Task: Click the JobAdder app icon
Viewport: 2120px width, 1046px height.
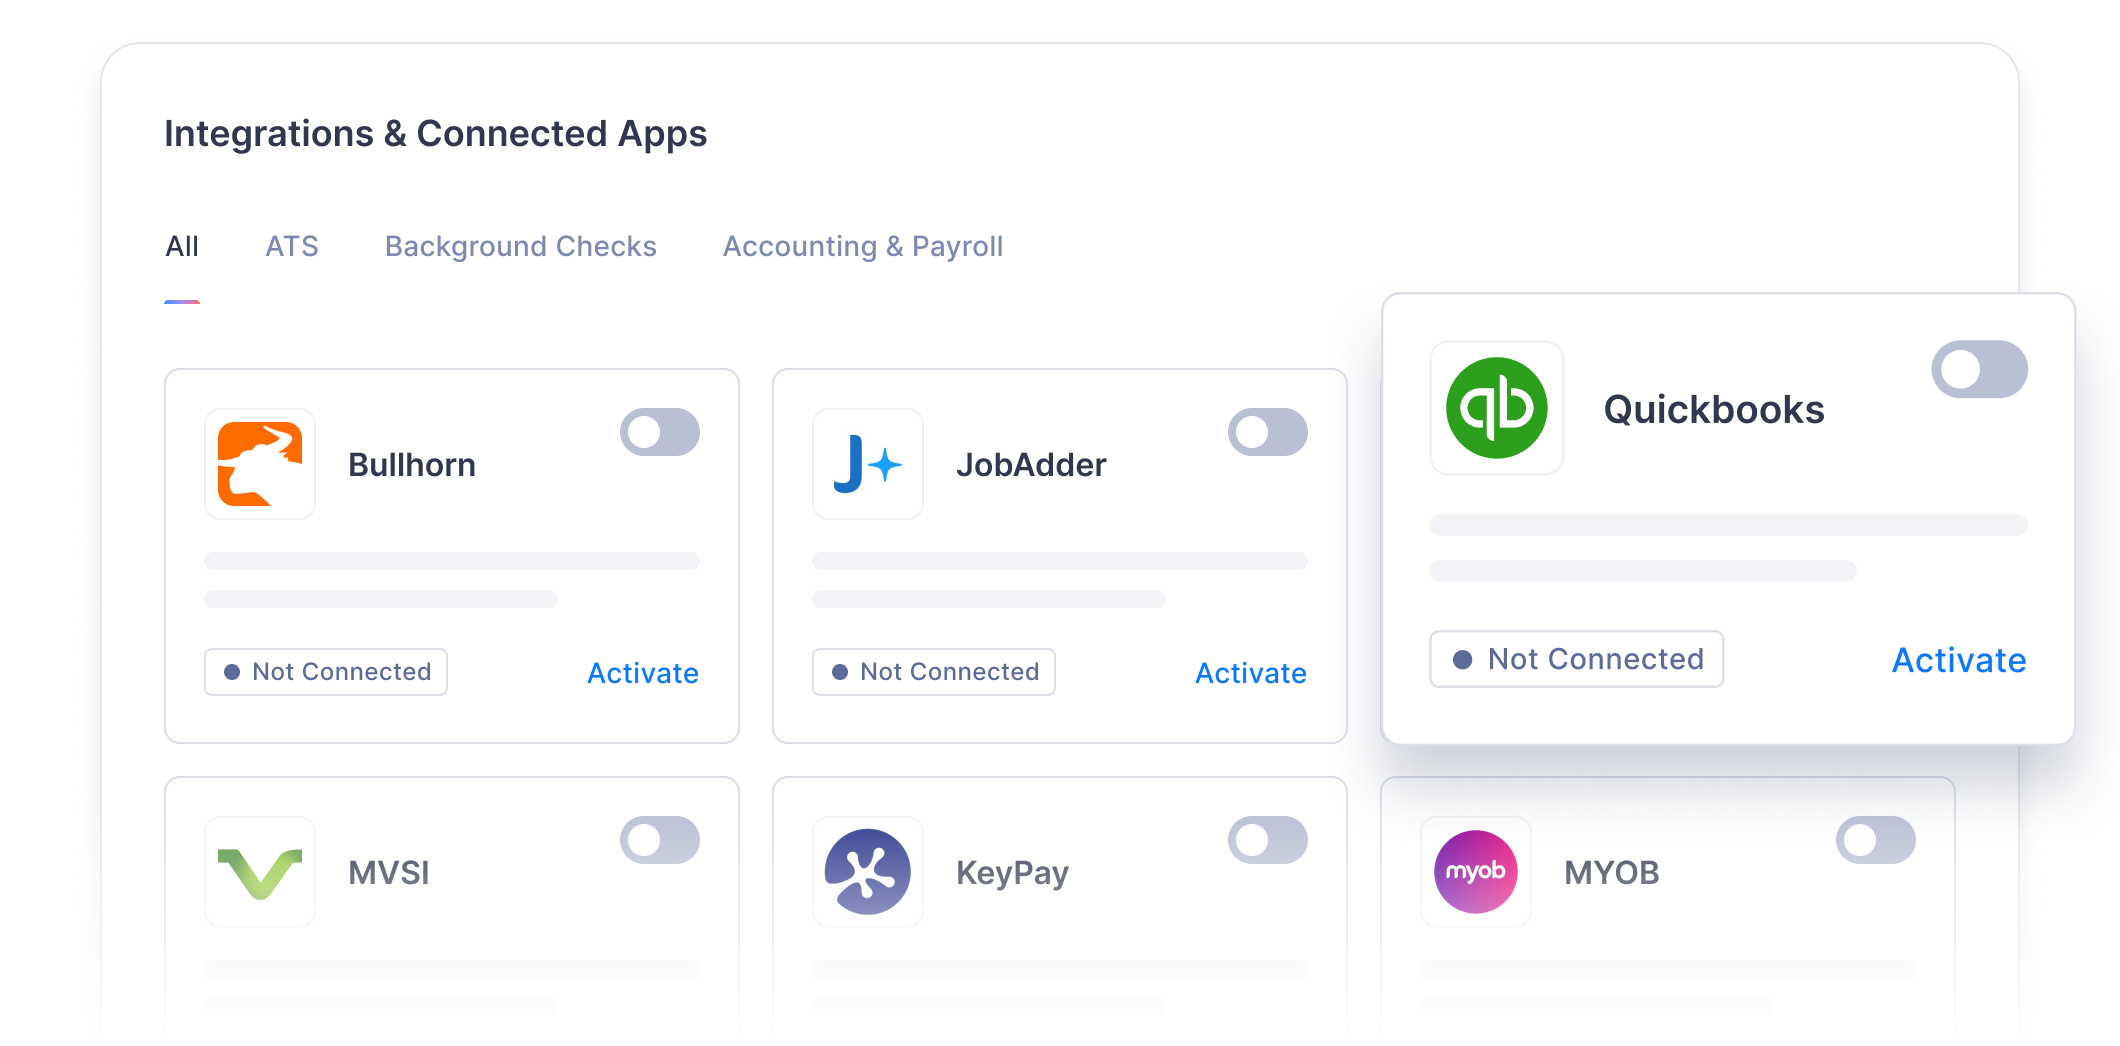Action: [867, 464]
